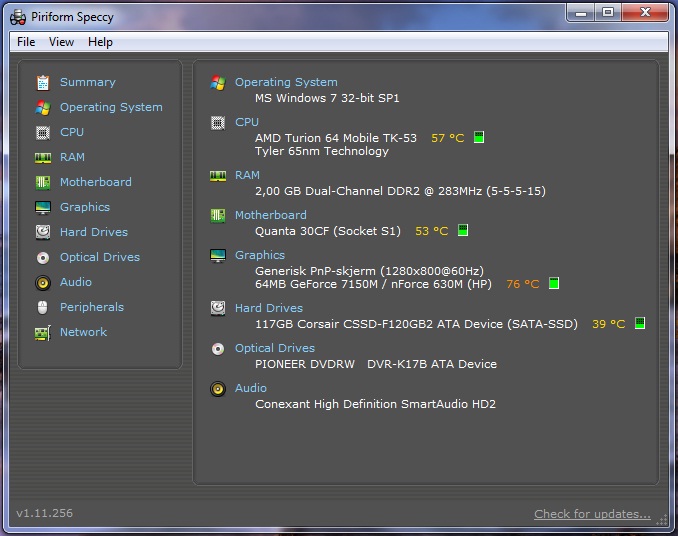Open the RAM heading in main panel
This screenshot has width=678, height=536.
(x=247, y=175)
